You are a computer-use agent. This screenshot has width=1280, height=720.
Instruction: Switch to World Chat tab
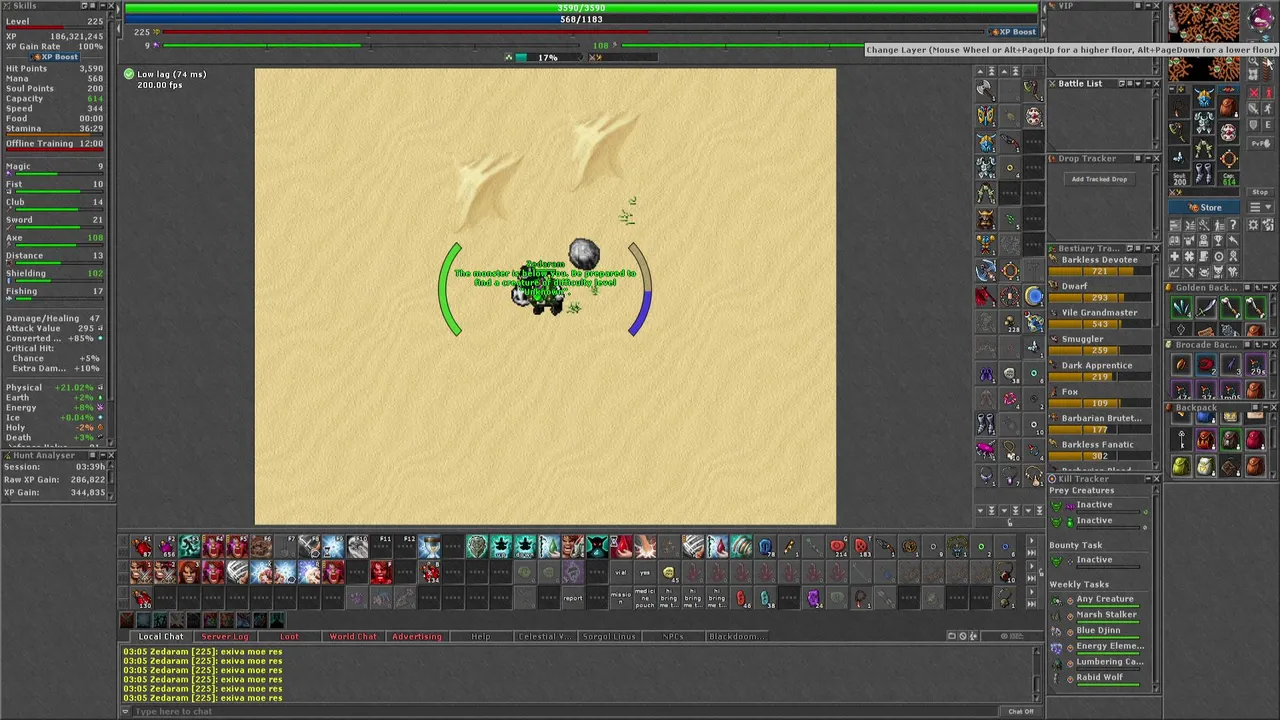click(x=353, y=636)
